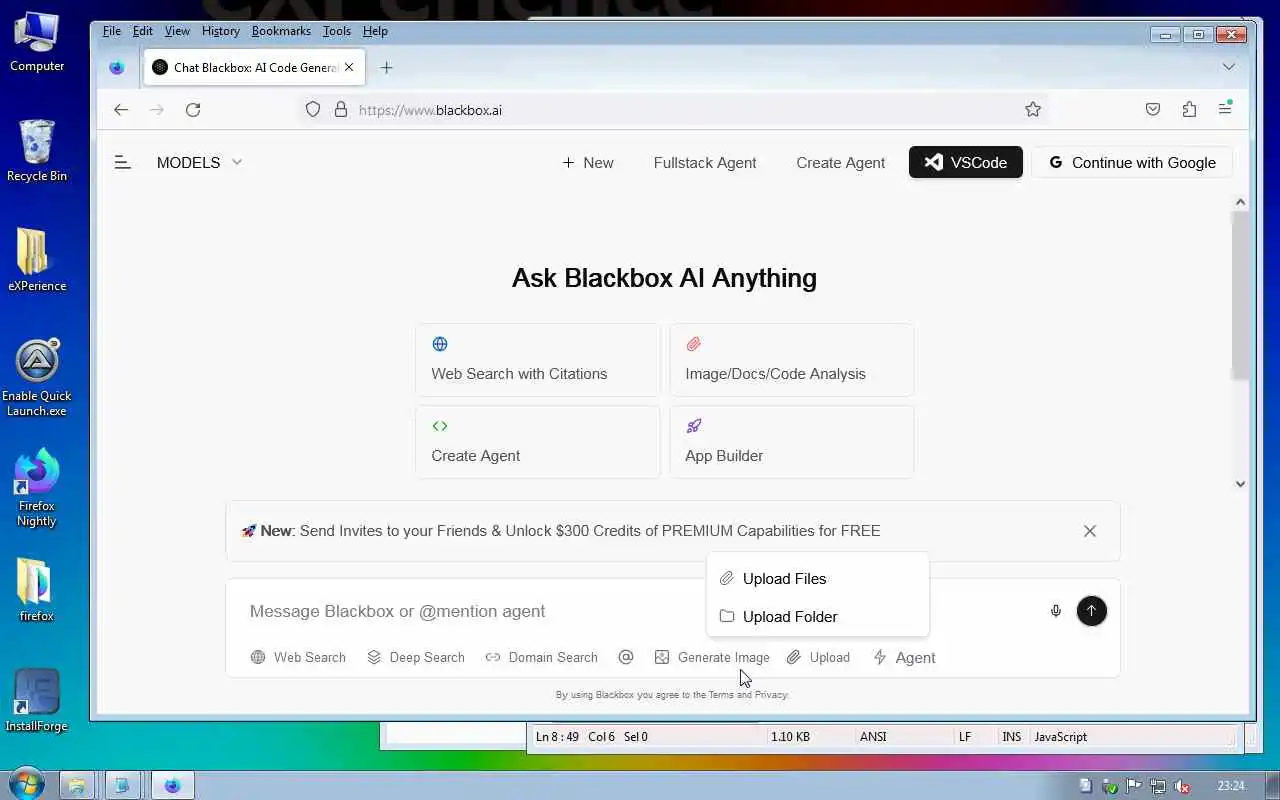The width and height of the screenshot is (1280, 800).
Task: Choose the App Builder card
Action: (x=792, y=442)
